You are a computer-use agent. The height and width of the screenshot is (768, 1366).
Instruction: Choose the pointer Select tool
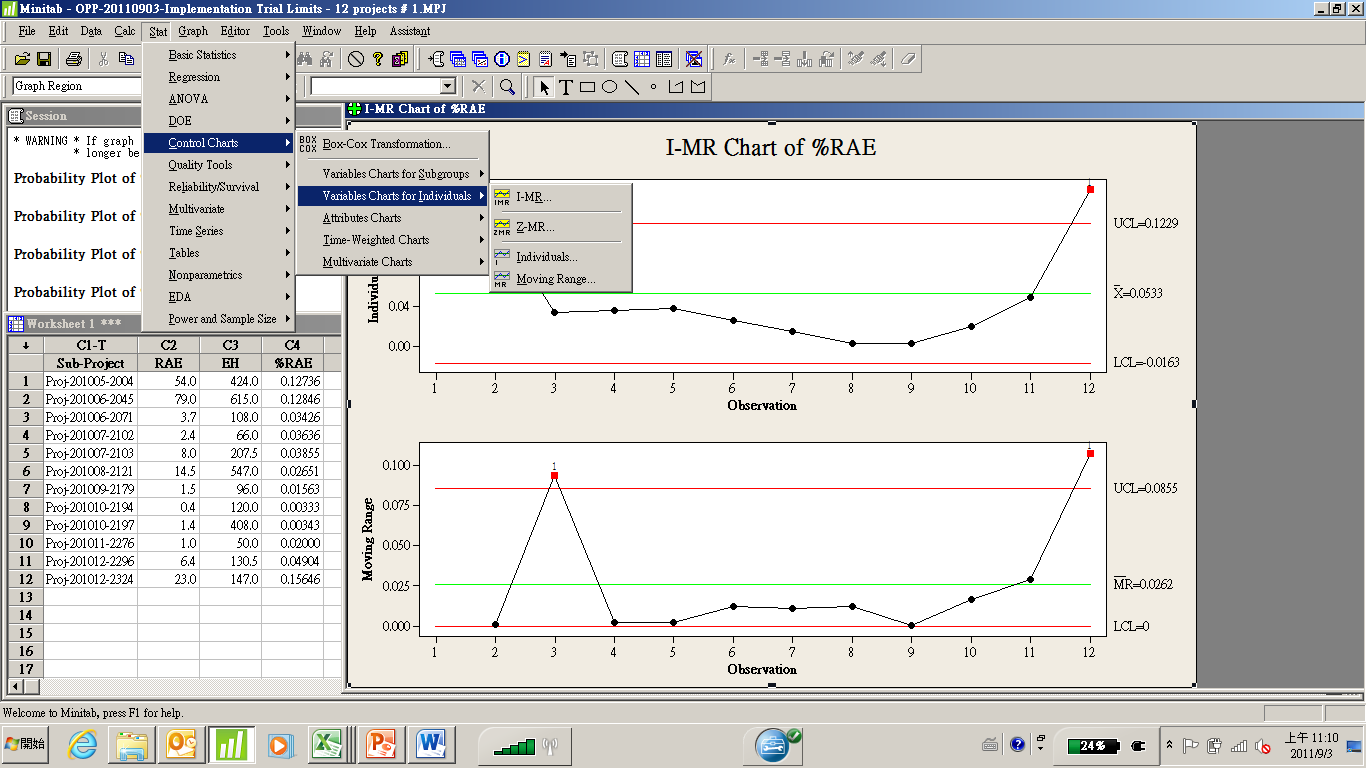544,87
